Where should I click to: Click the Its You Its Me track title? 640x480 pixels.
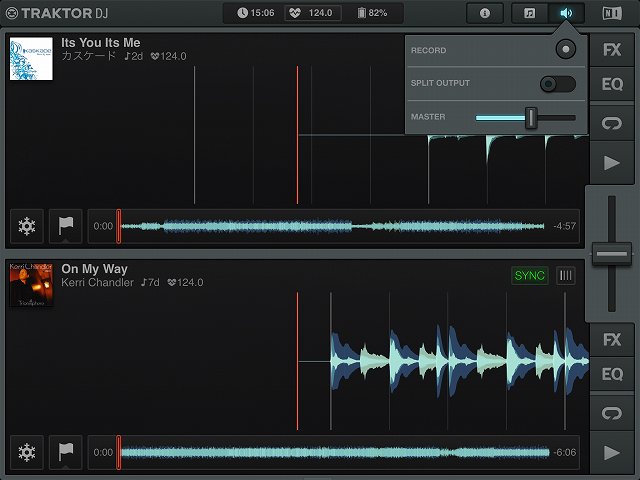(x=101, y=43)
